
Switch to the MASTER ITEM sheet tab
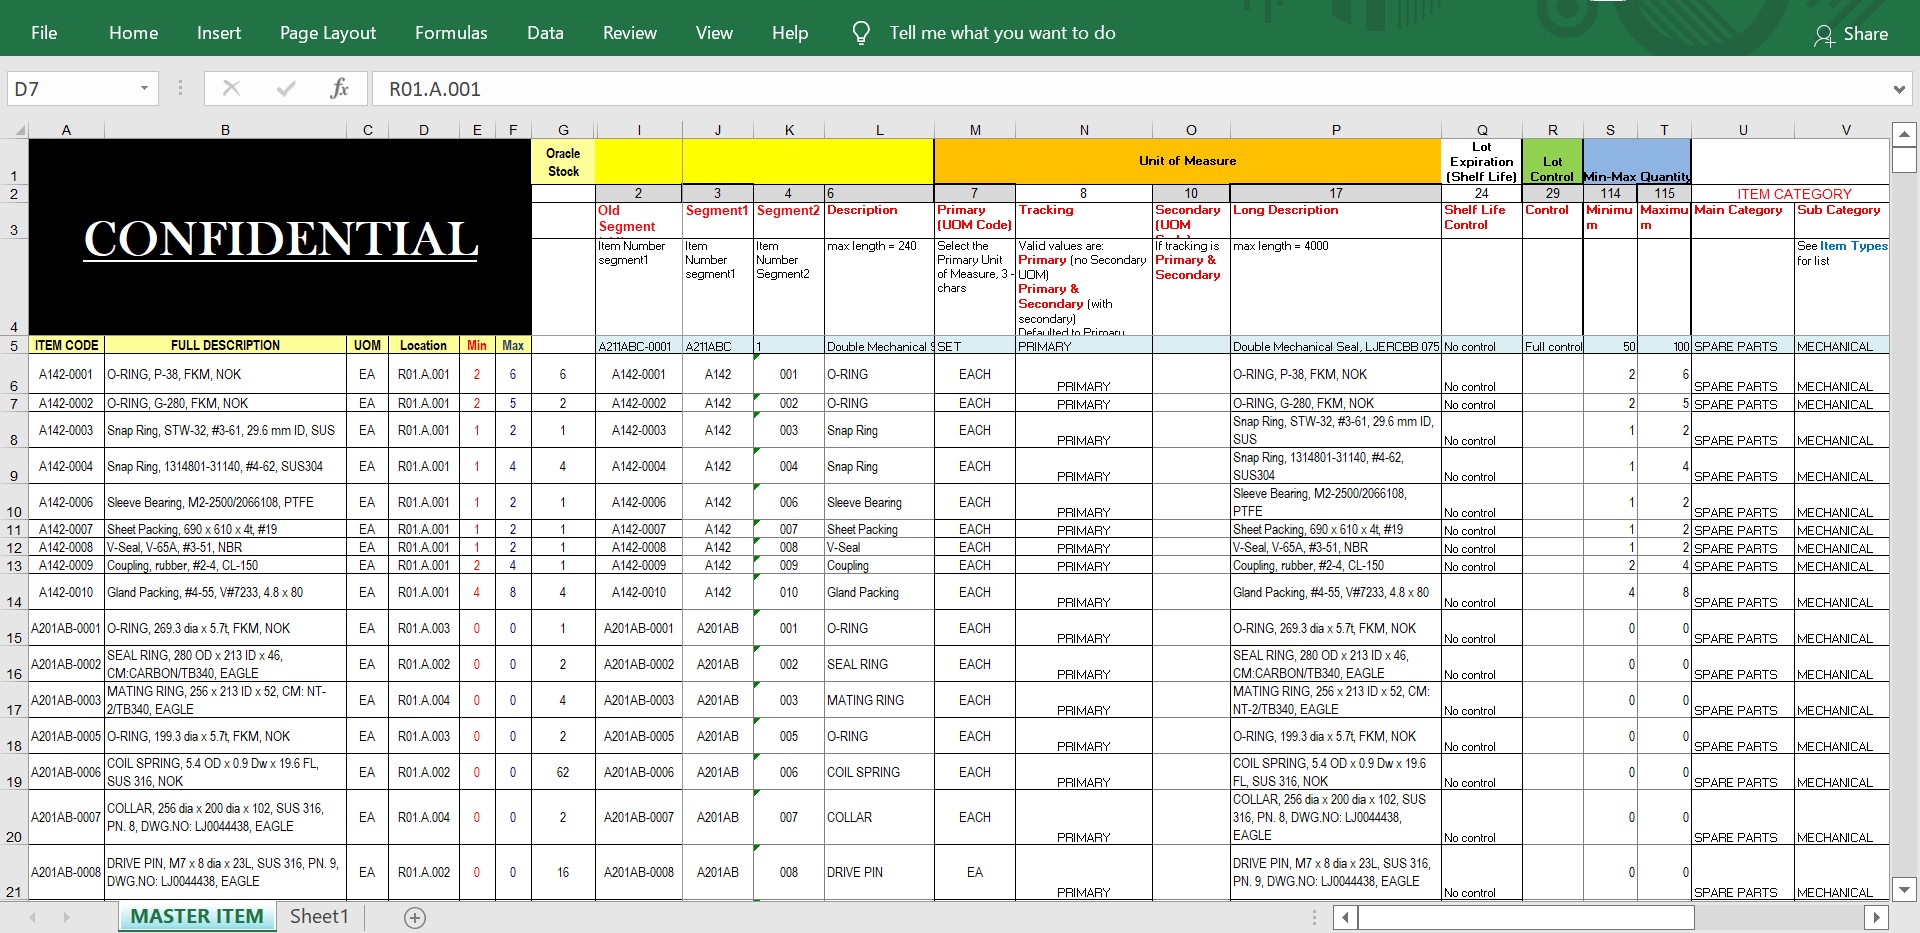(197, 916)
